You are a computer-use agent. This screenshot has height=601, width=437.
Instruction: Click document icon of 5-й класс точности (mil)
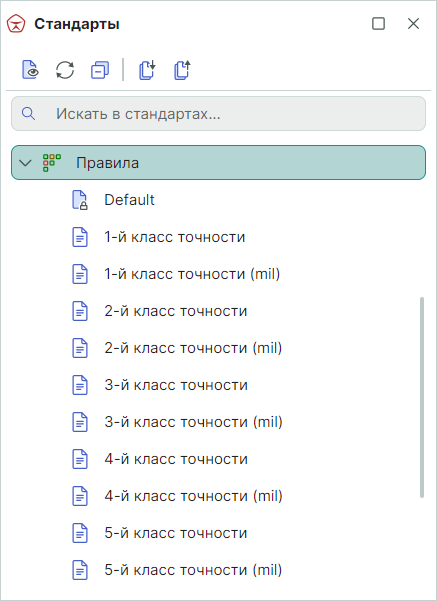80,570
